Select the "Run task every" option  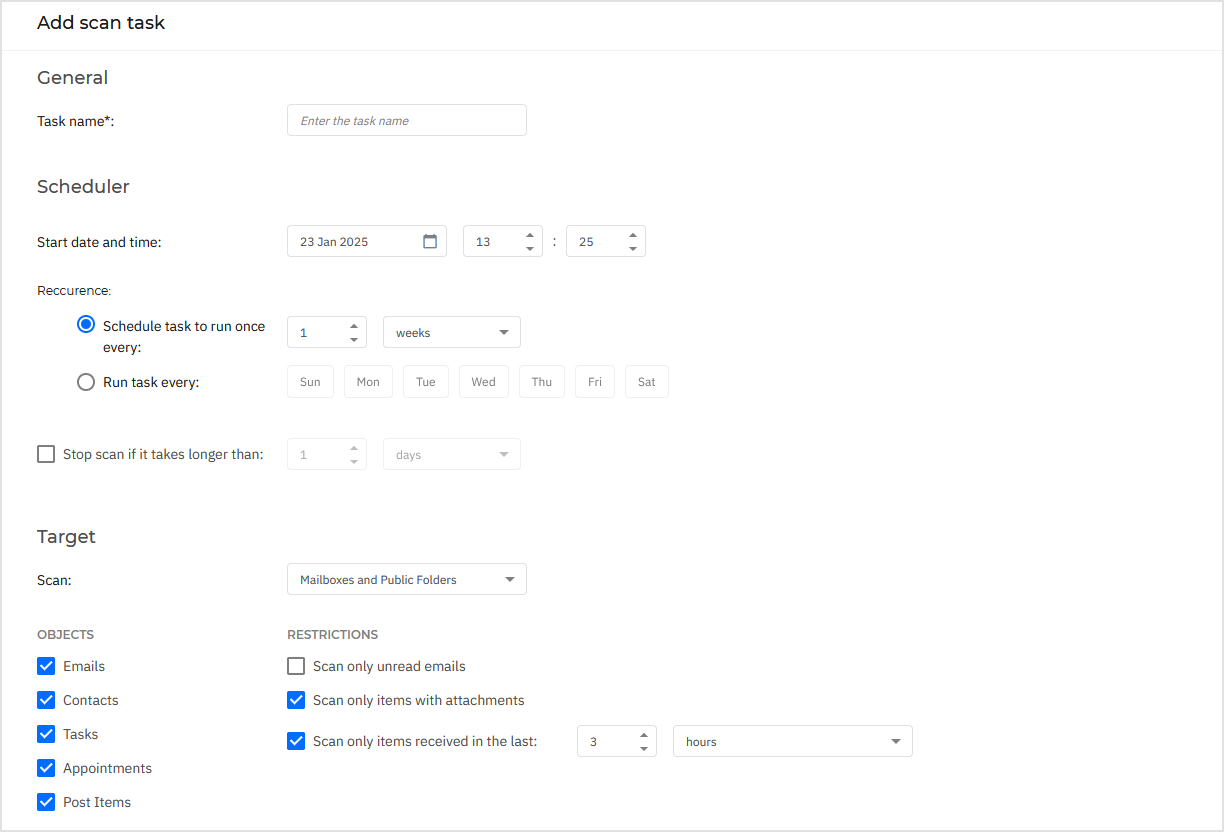point(86,381)
